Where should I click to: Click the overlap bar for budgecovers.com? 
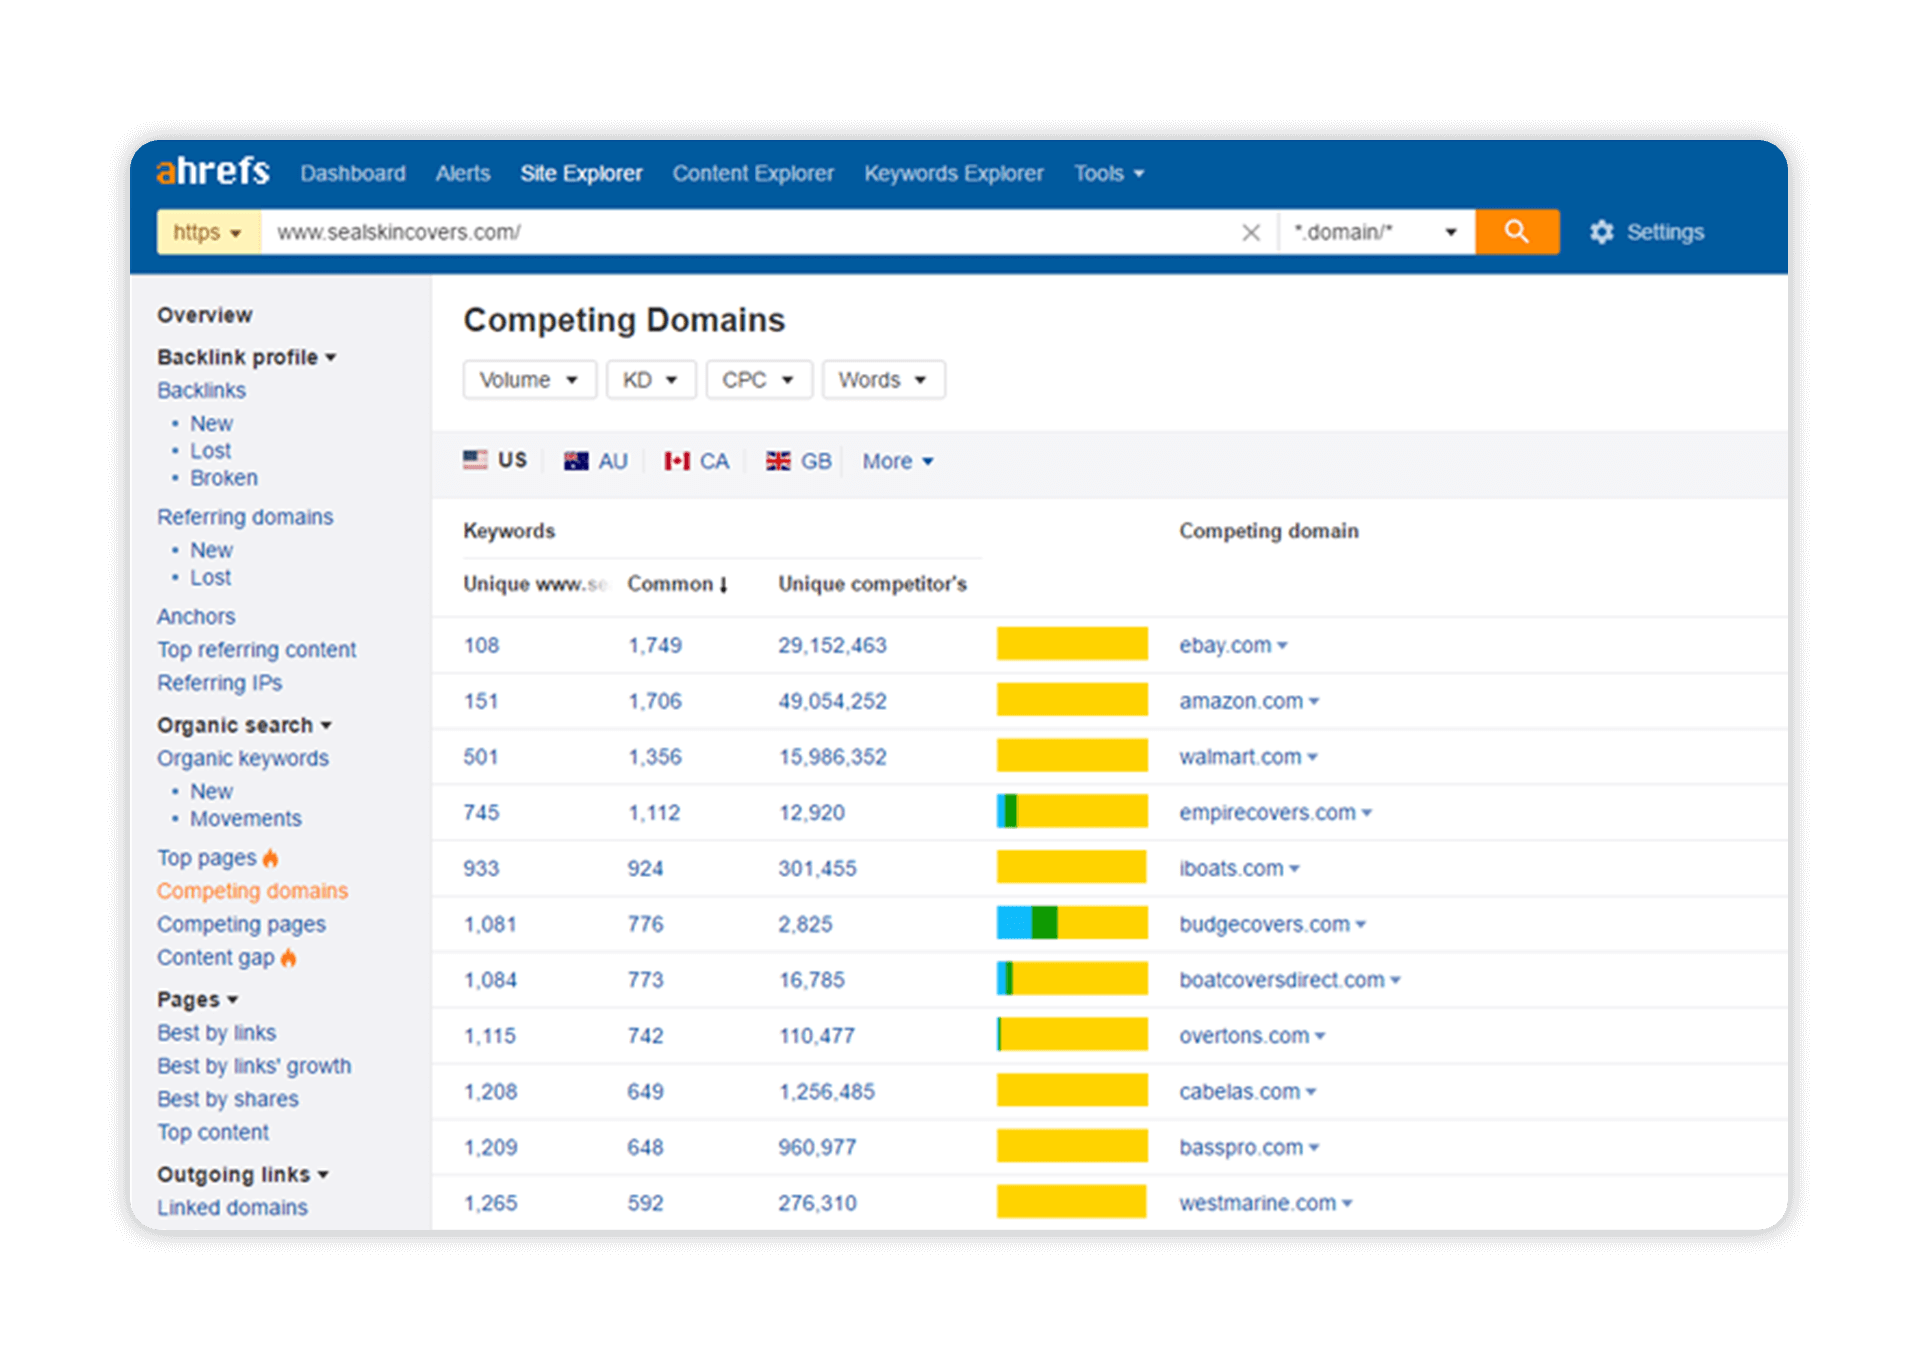tap(1071, 923)
